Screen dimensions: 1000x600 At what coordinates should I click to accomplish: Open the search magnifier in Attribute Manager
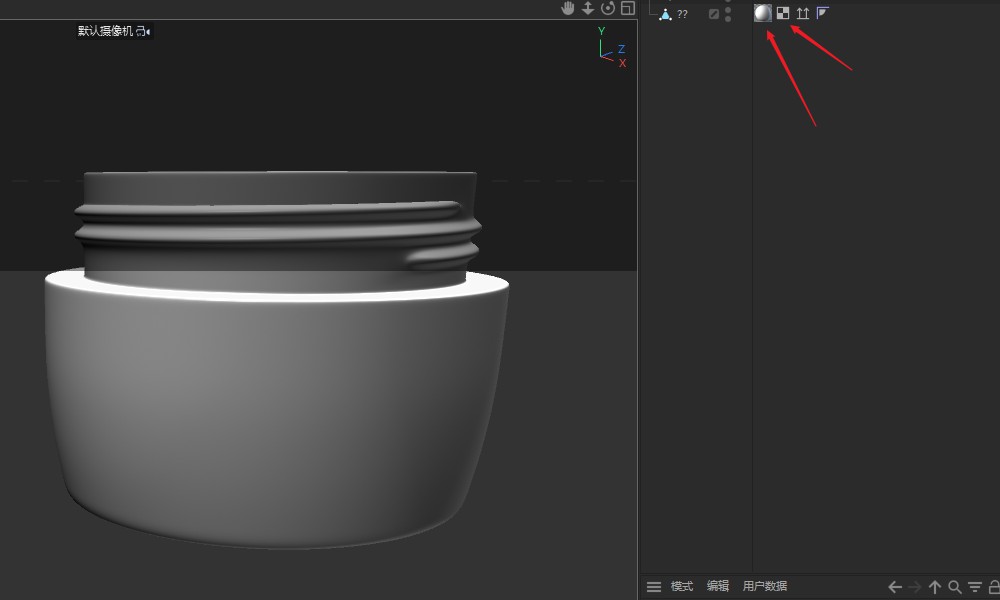(x=955, y=587)
